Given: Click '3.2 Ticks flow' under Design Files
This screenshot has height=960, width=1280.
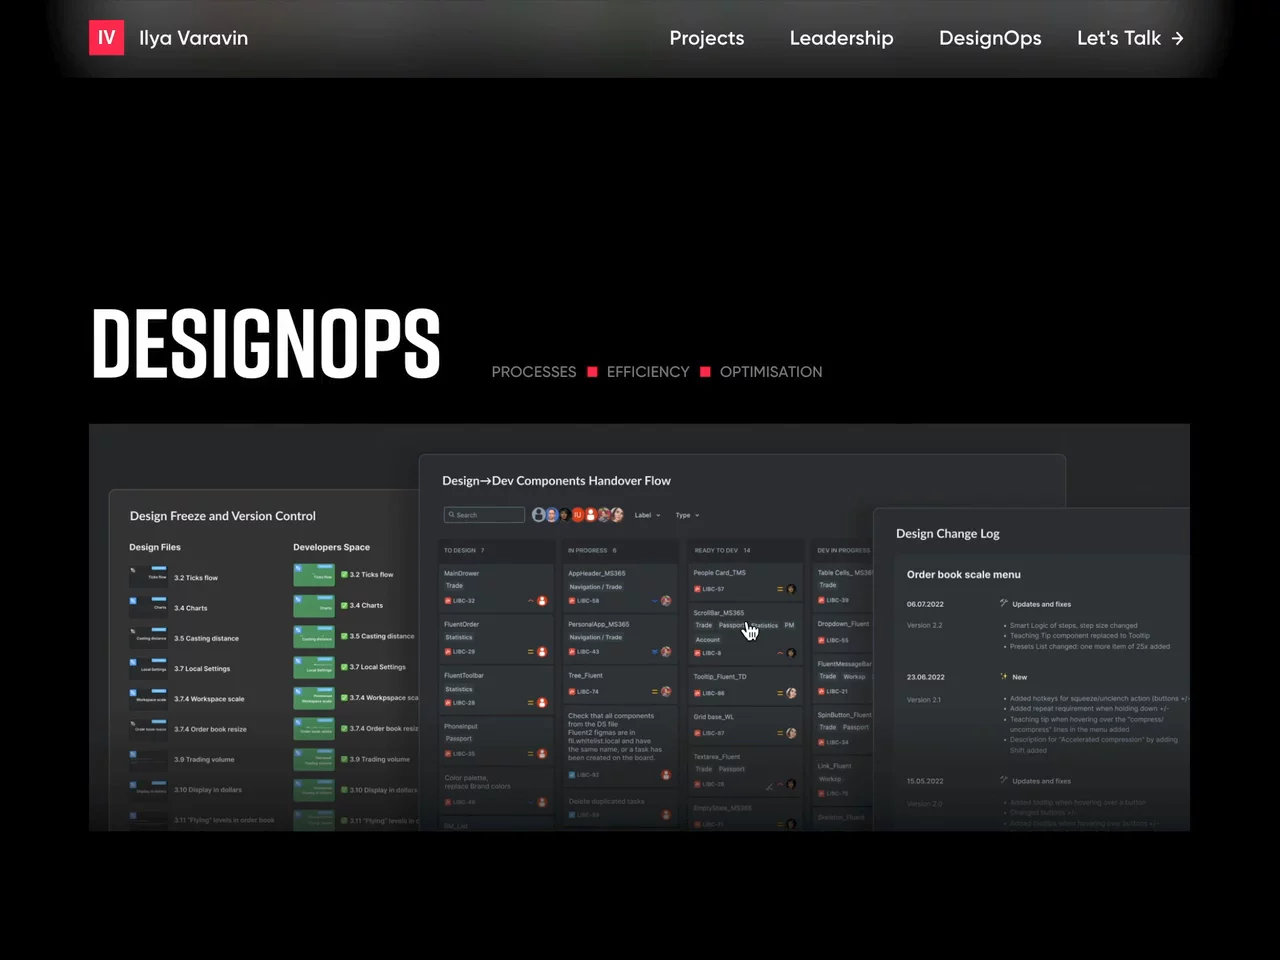Looking at the screenshot, I should [x=196, y=578].
